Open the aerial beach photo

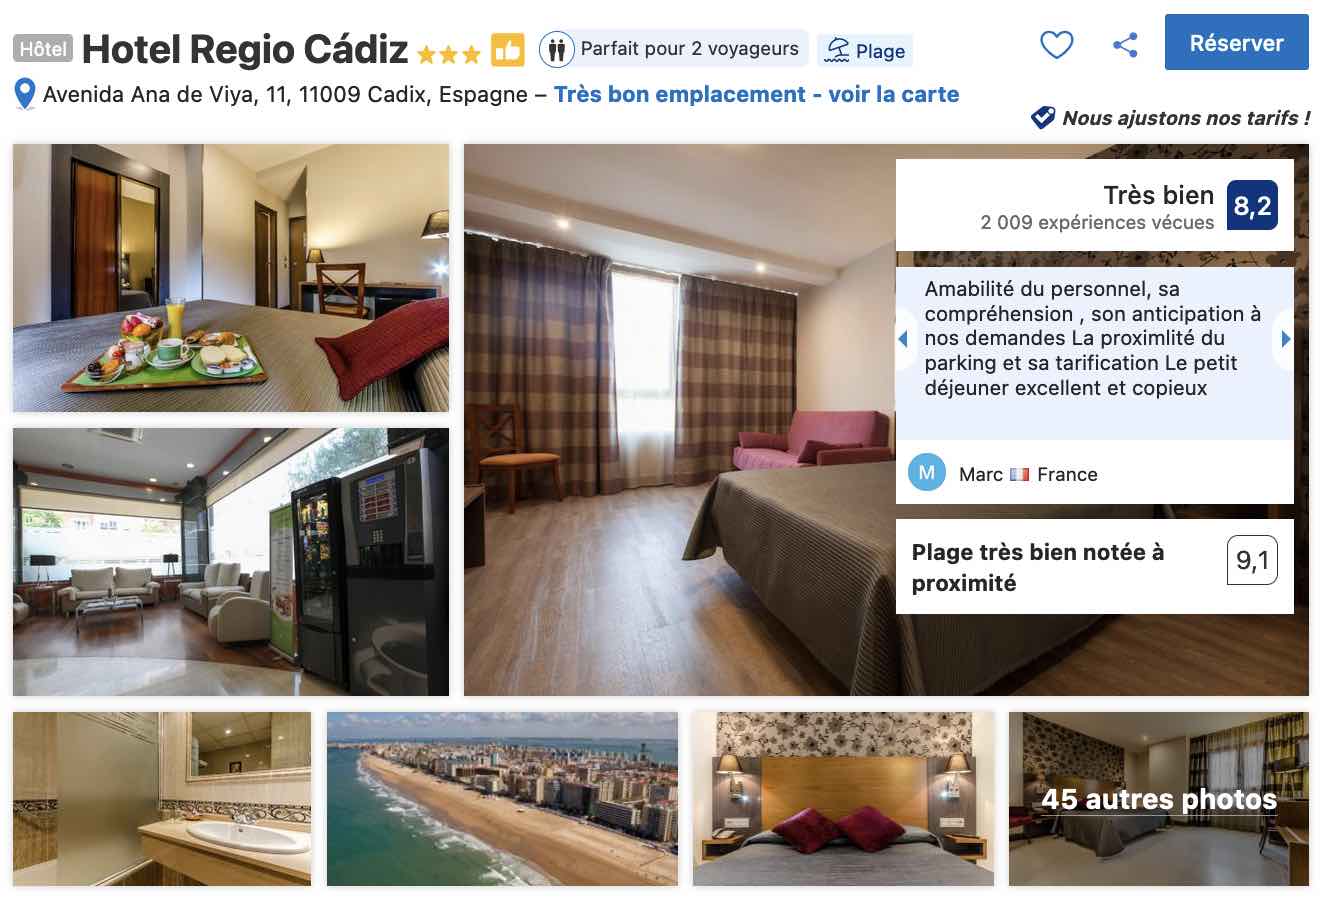(502, 799)
